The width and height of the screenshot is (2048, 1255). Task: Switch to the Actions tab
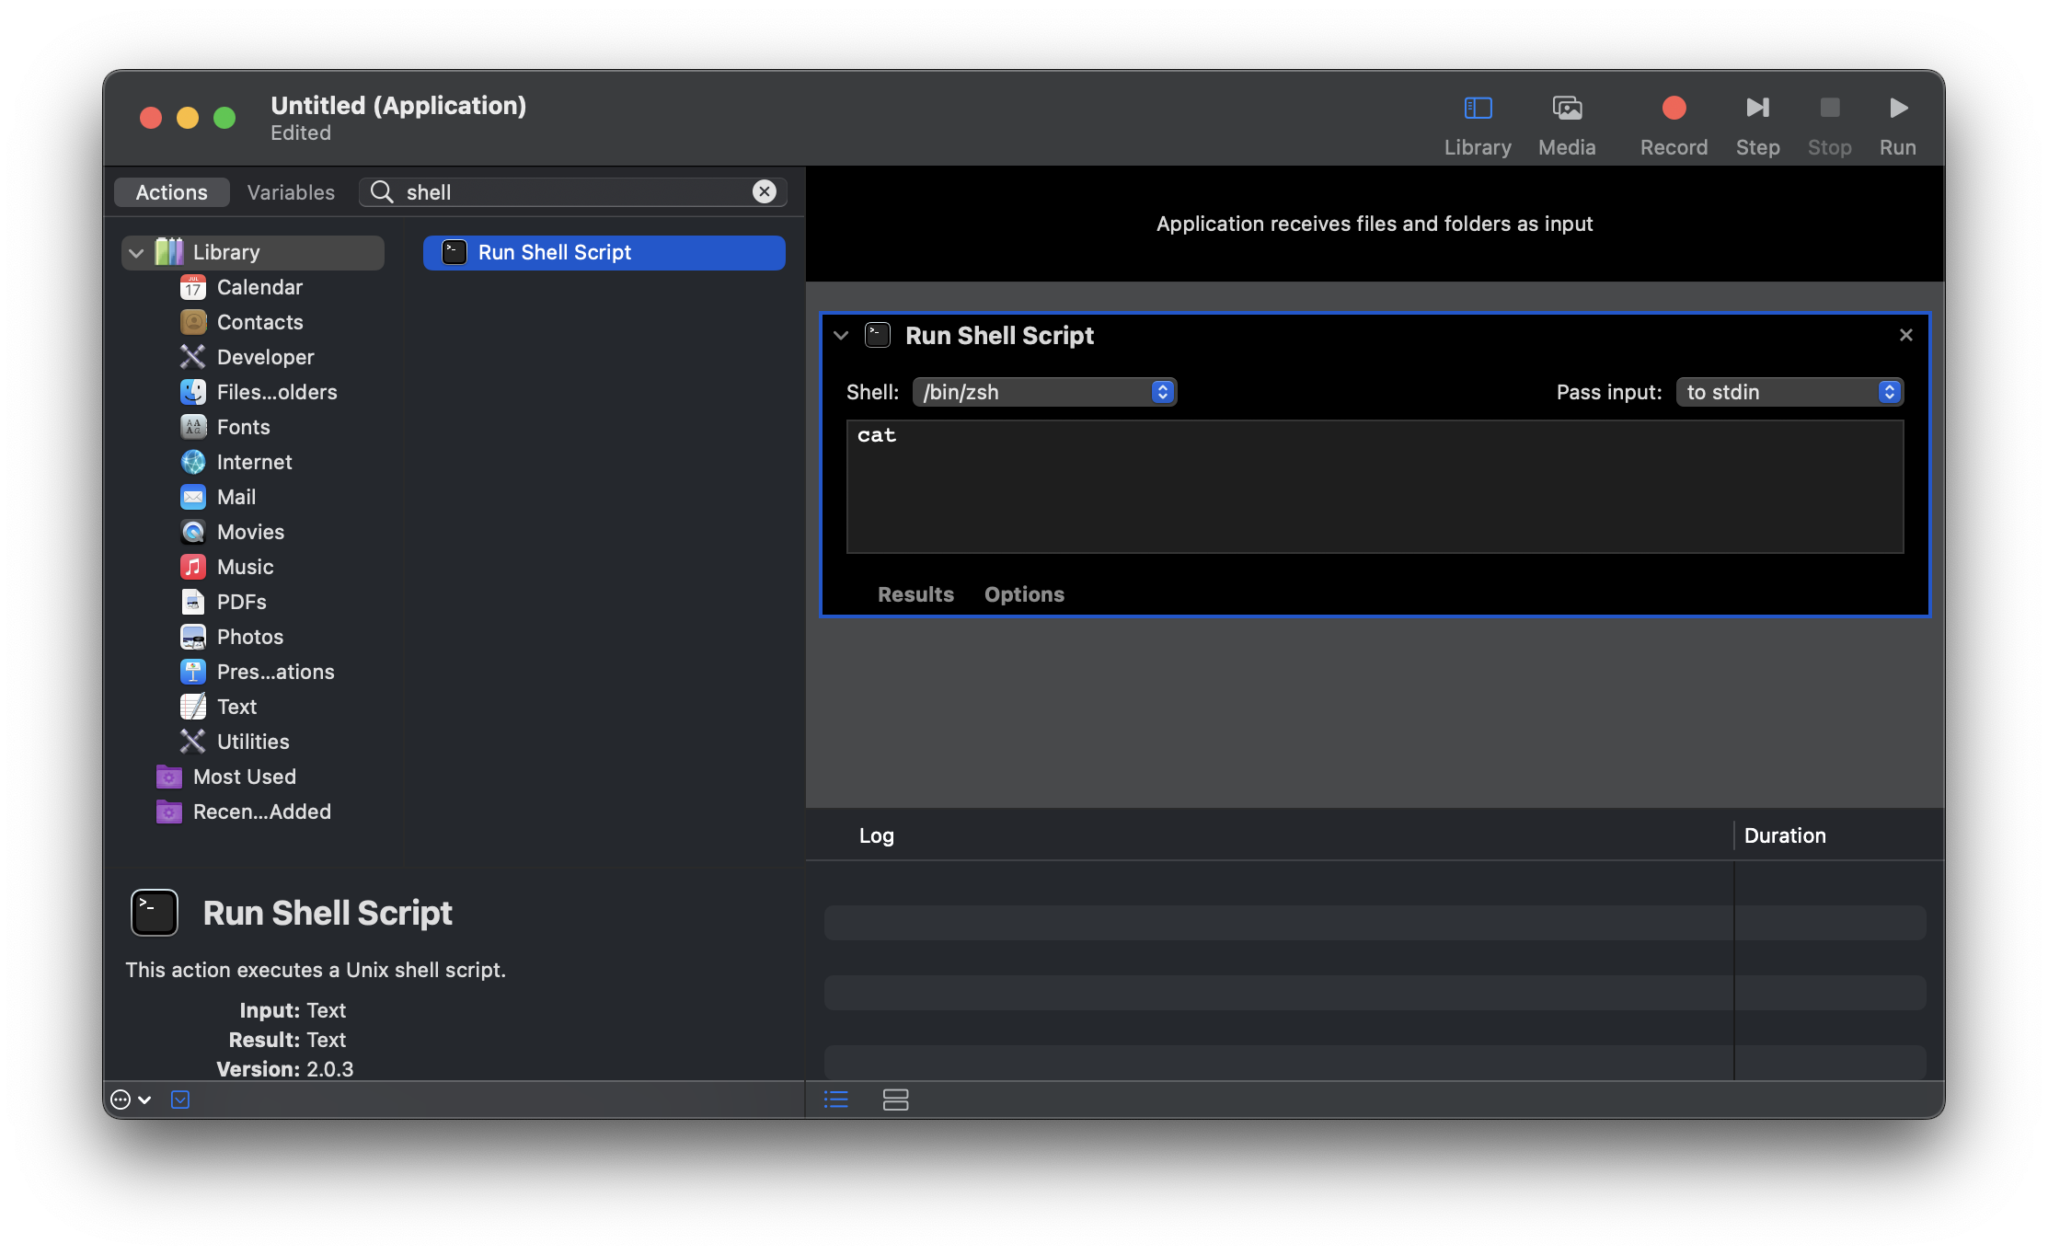pyautogui.click(x=172, y=192)
